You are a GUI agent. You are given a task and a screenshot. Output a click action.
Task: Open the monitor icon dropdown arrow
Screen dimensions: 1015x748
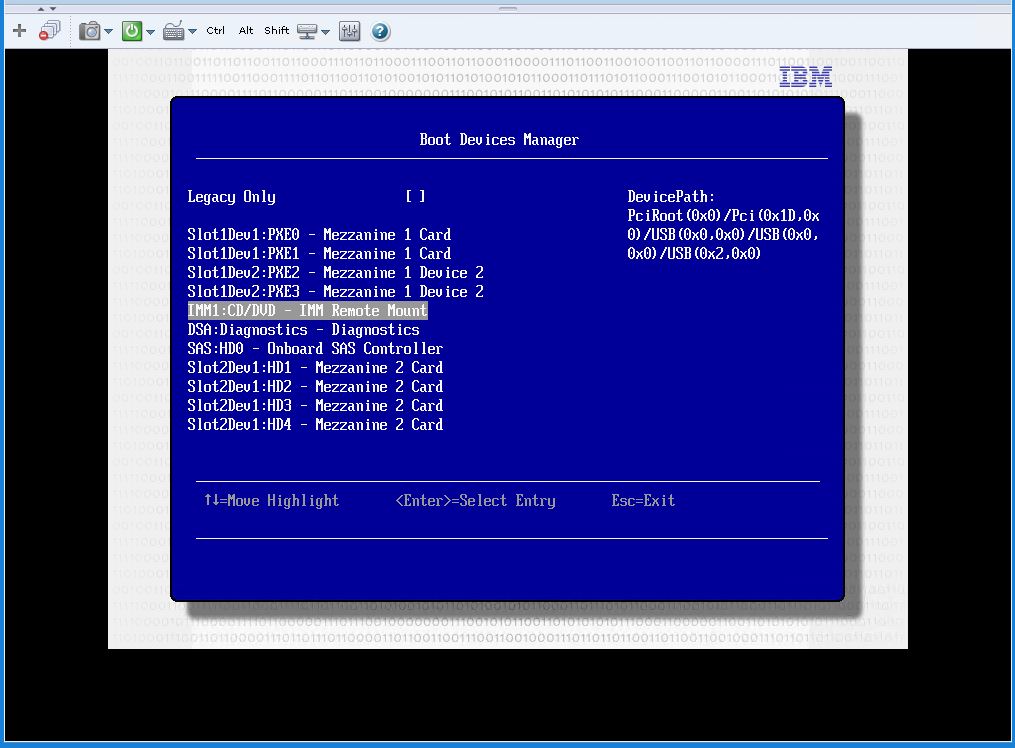pyautogui.click(x=326, y=30)
